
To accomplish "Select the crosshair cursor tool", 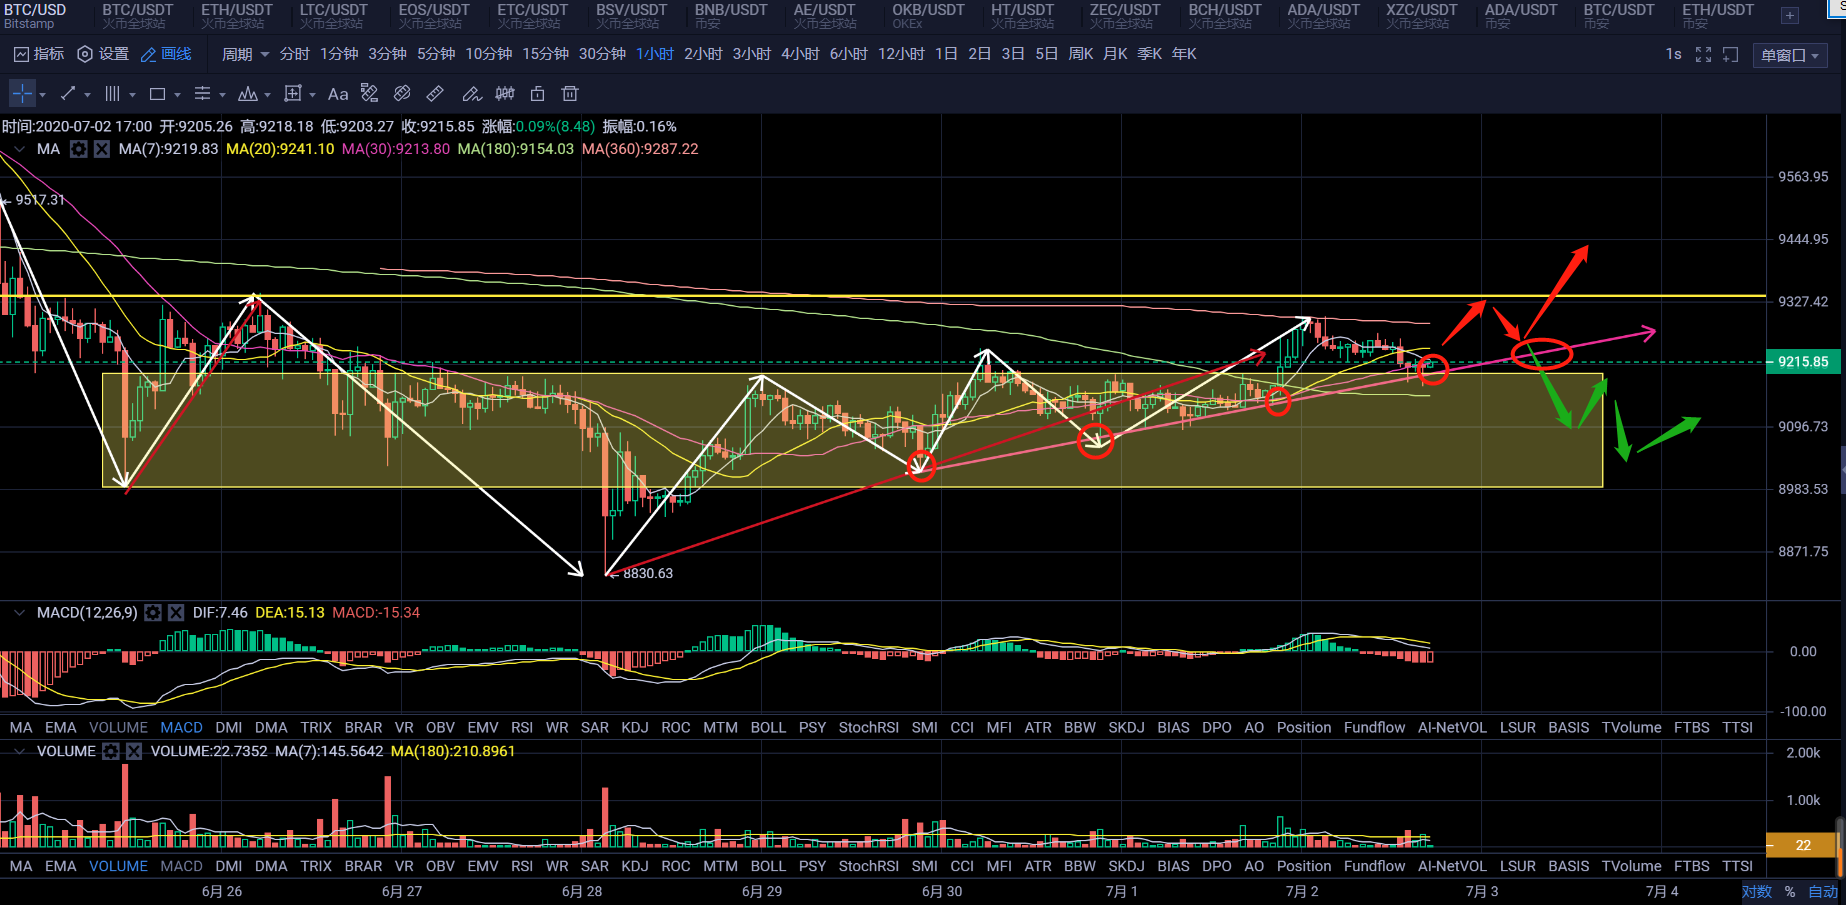I will pos(22,94).
